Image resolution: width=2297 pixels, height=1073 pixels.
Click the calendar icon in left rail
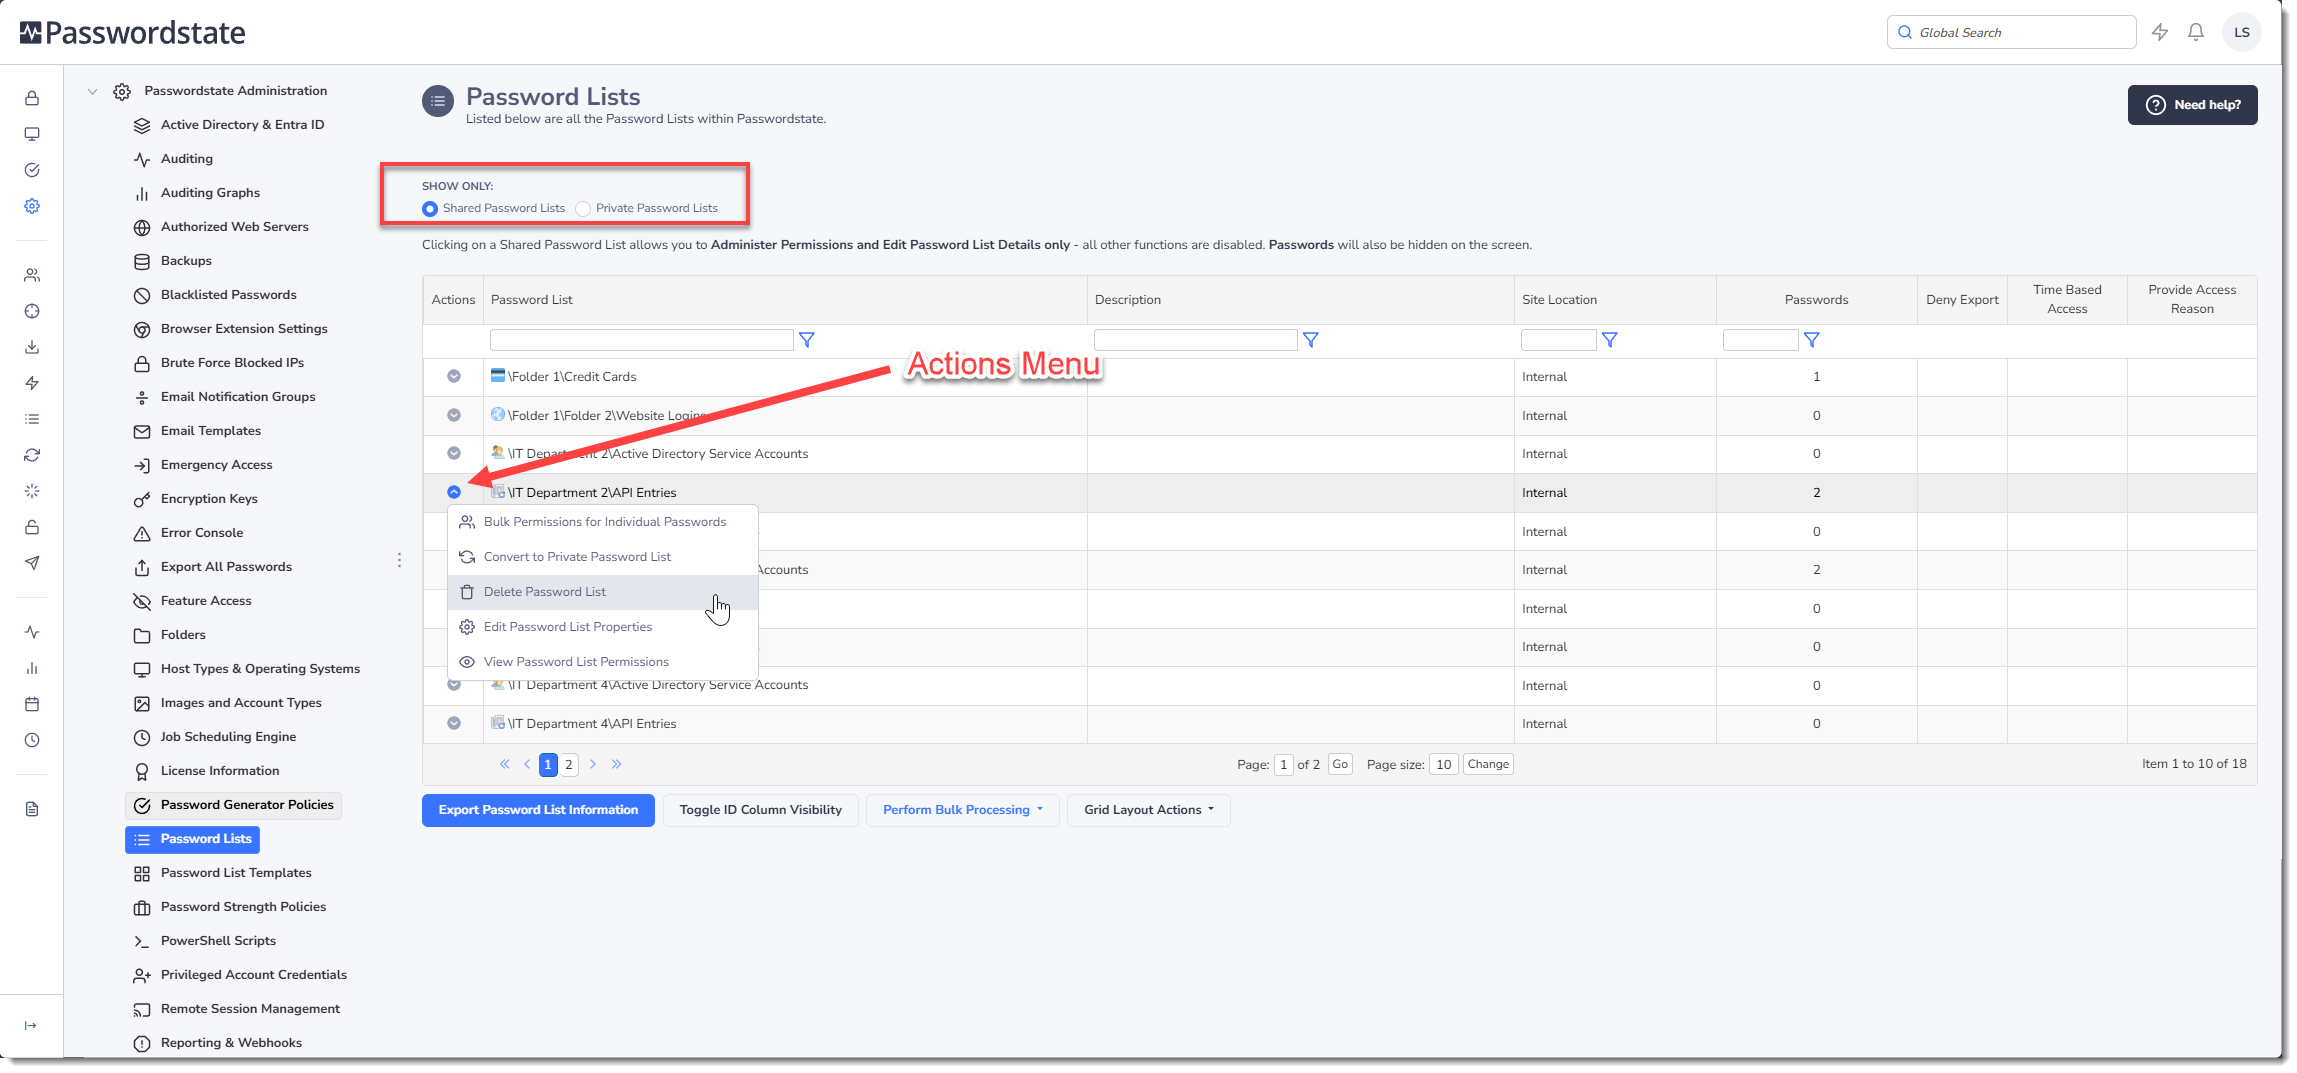[x=32, y=704]
